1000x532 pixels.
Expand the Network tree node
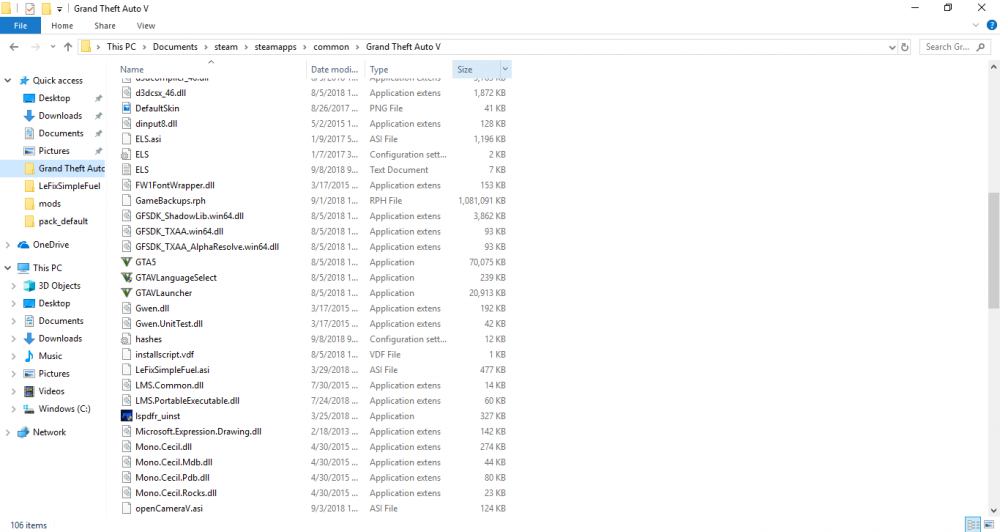[x=8, y=432]
